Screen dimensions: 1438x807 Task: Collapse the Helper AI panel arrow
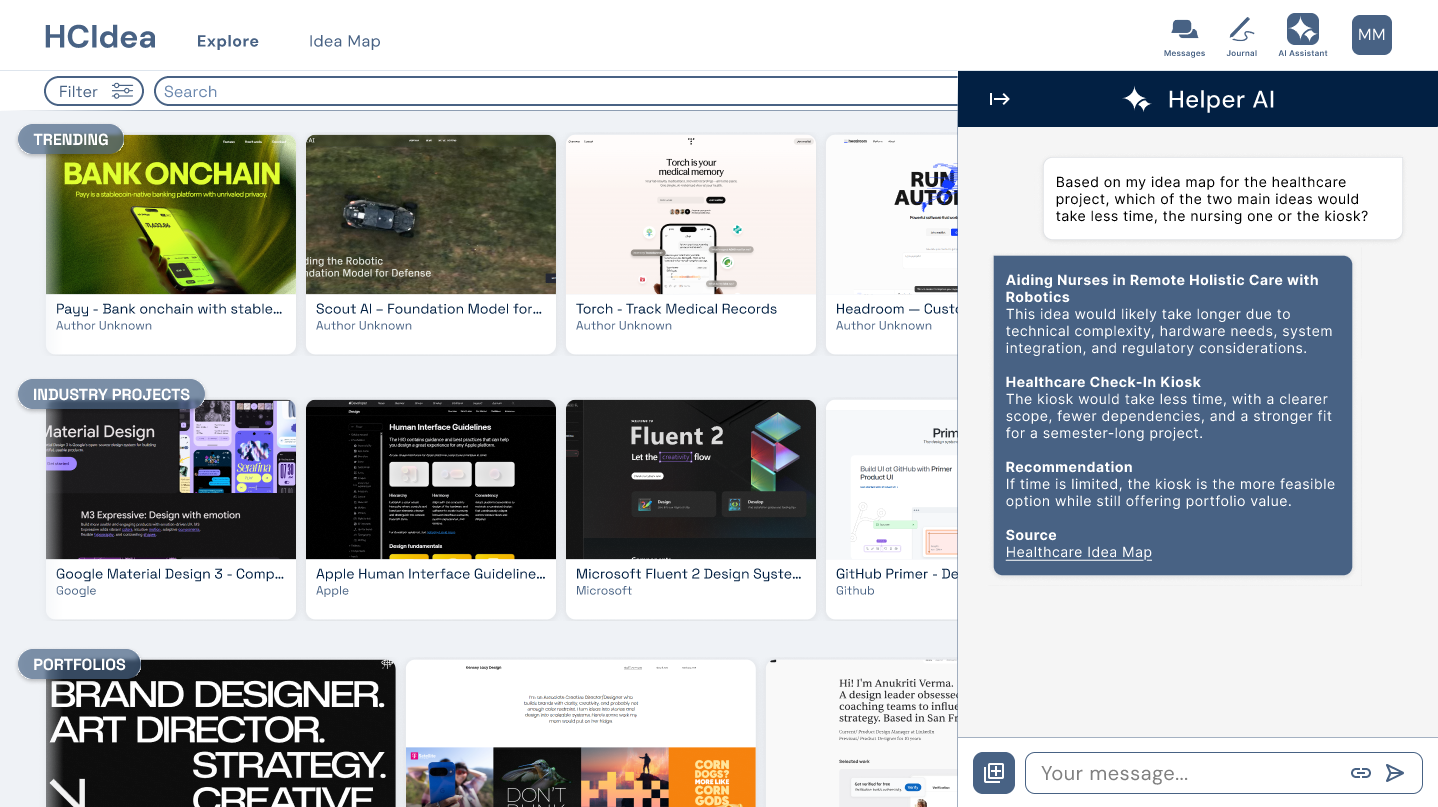(999, 99)
